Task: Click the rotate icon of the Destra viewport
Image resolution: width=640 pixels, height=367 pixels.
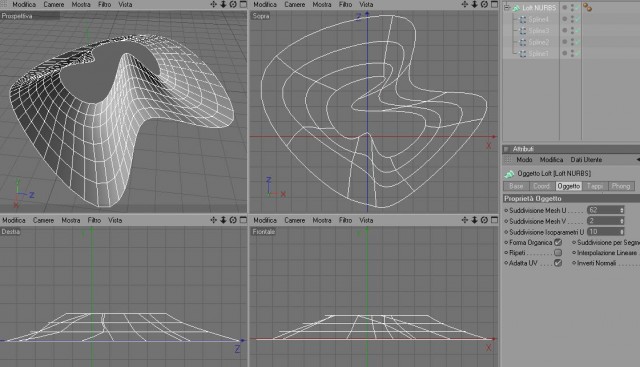Action: [233, 220]
